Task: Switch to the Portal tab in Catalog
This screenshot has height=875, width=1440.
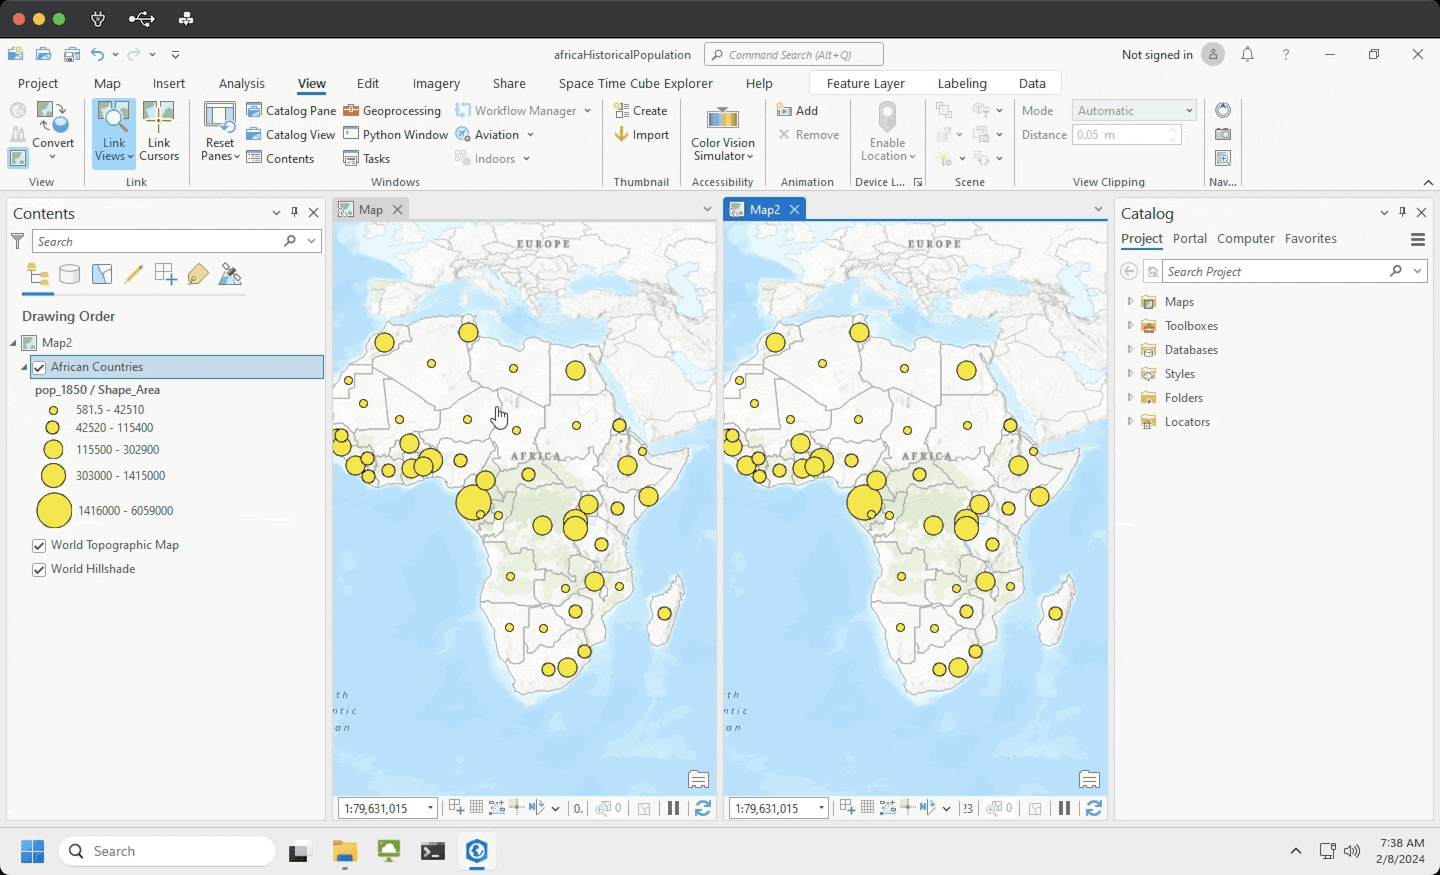Action: (x=1189, y=239)
